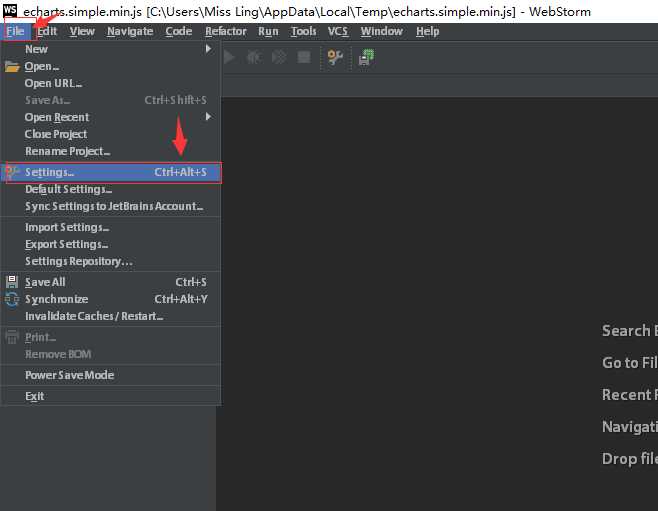Open the Settings wrench icon in toolbar
Screen dimensions: 658x511
(335, 57)
